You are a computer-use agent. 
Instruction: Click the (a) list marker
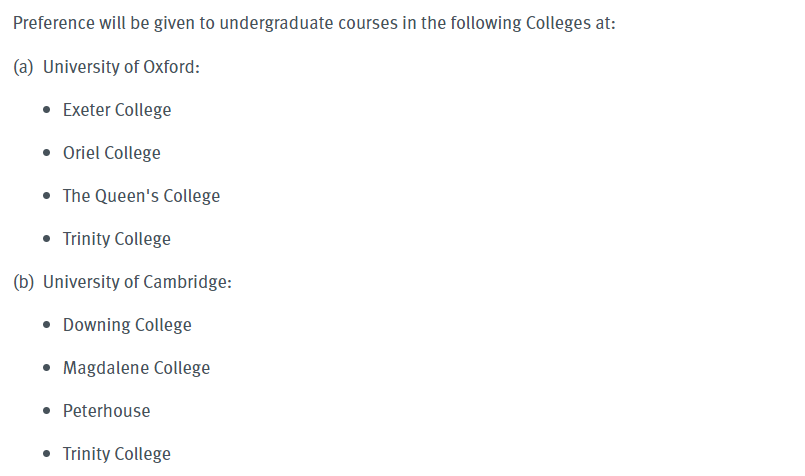[x=23, y=67]
